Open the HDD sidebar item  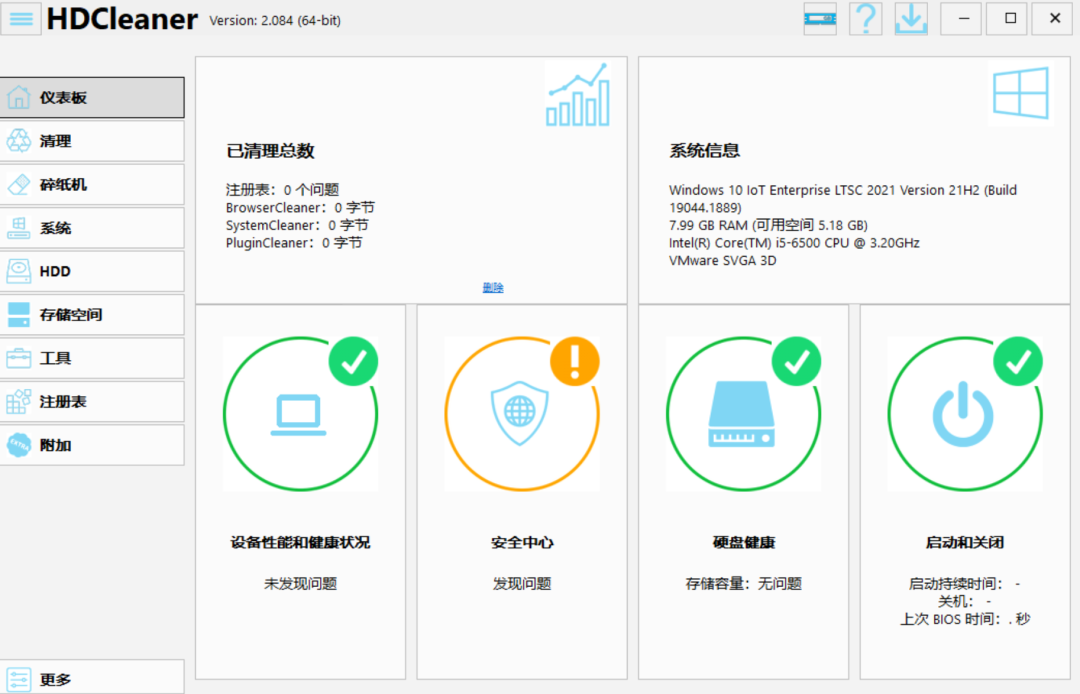[92, 271]
